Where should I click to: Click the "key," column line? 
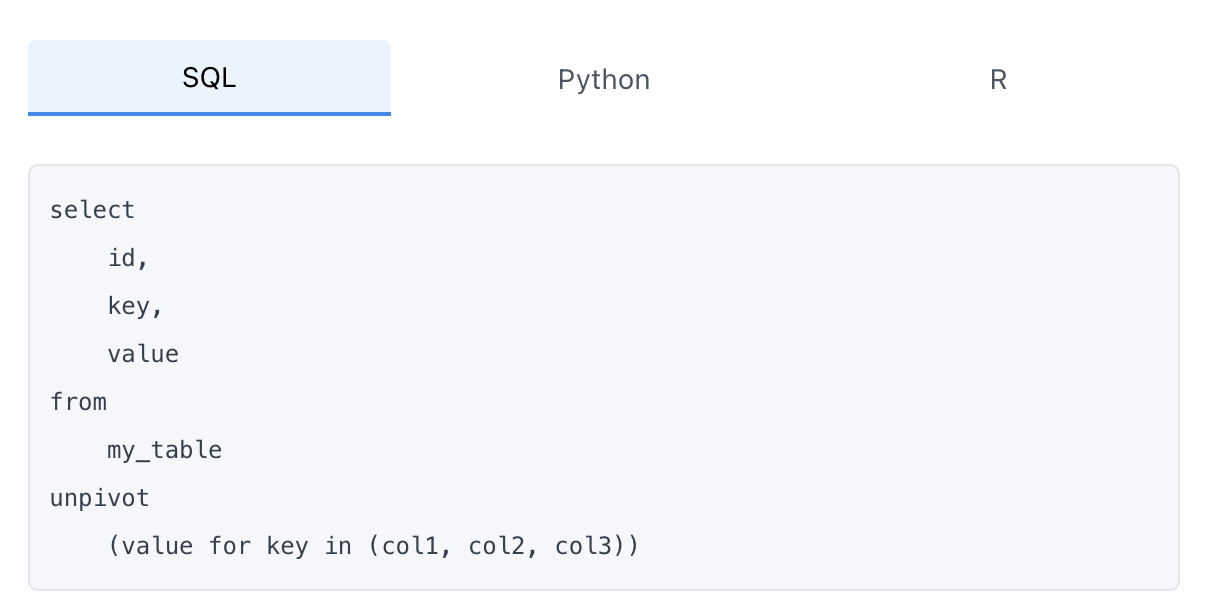135,306
